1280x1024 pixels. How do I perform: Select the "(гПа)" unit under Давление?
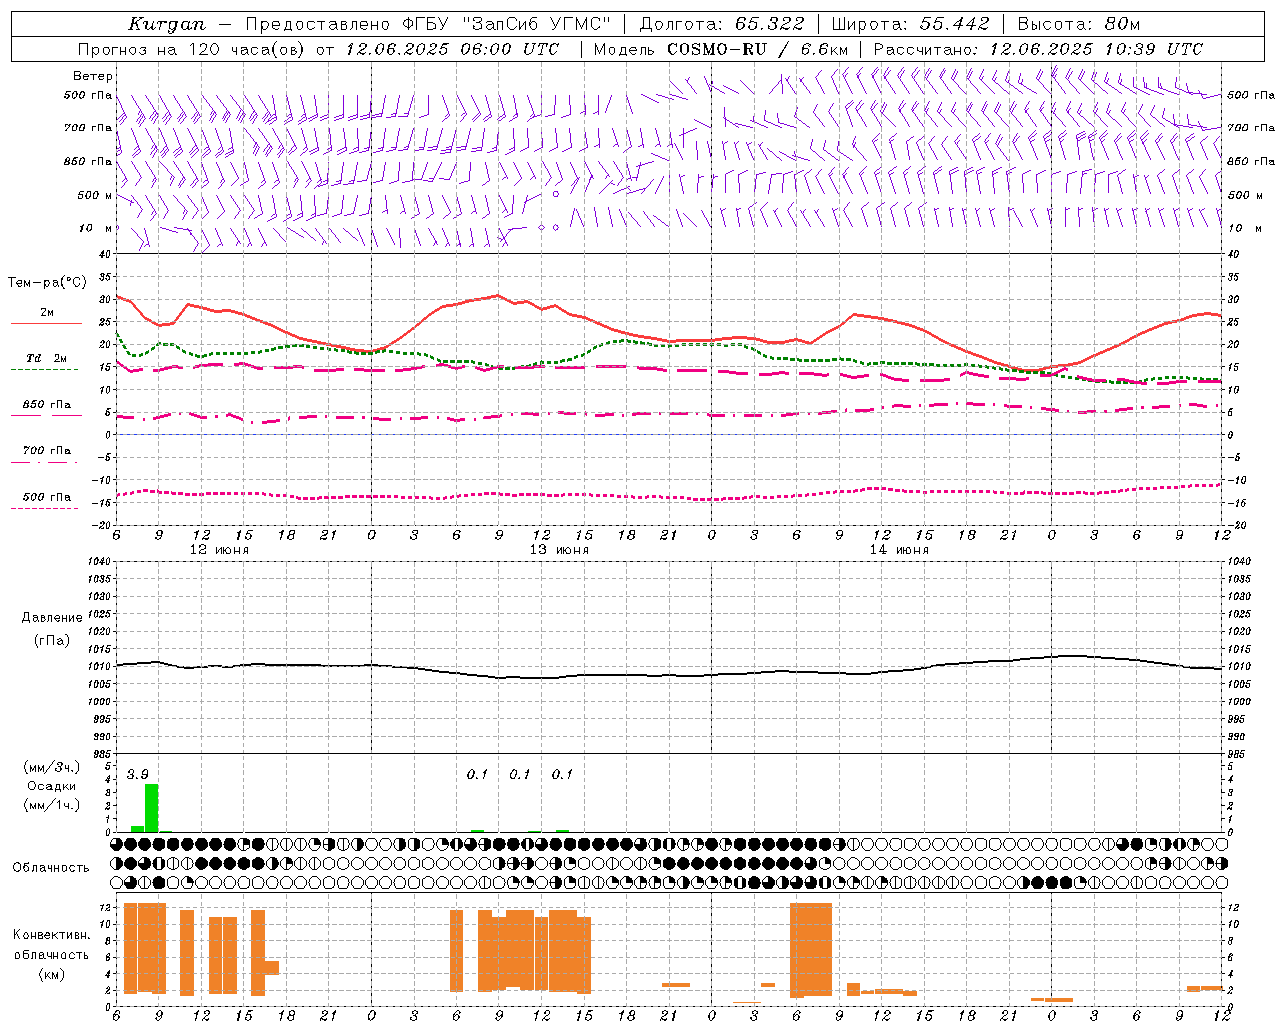52,641
